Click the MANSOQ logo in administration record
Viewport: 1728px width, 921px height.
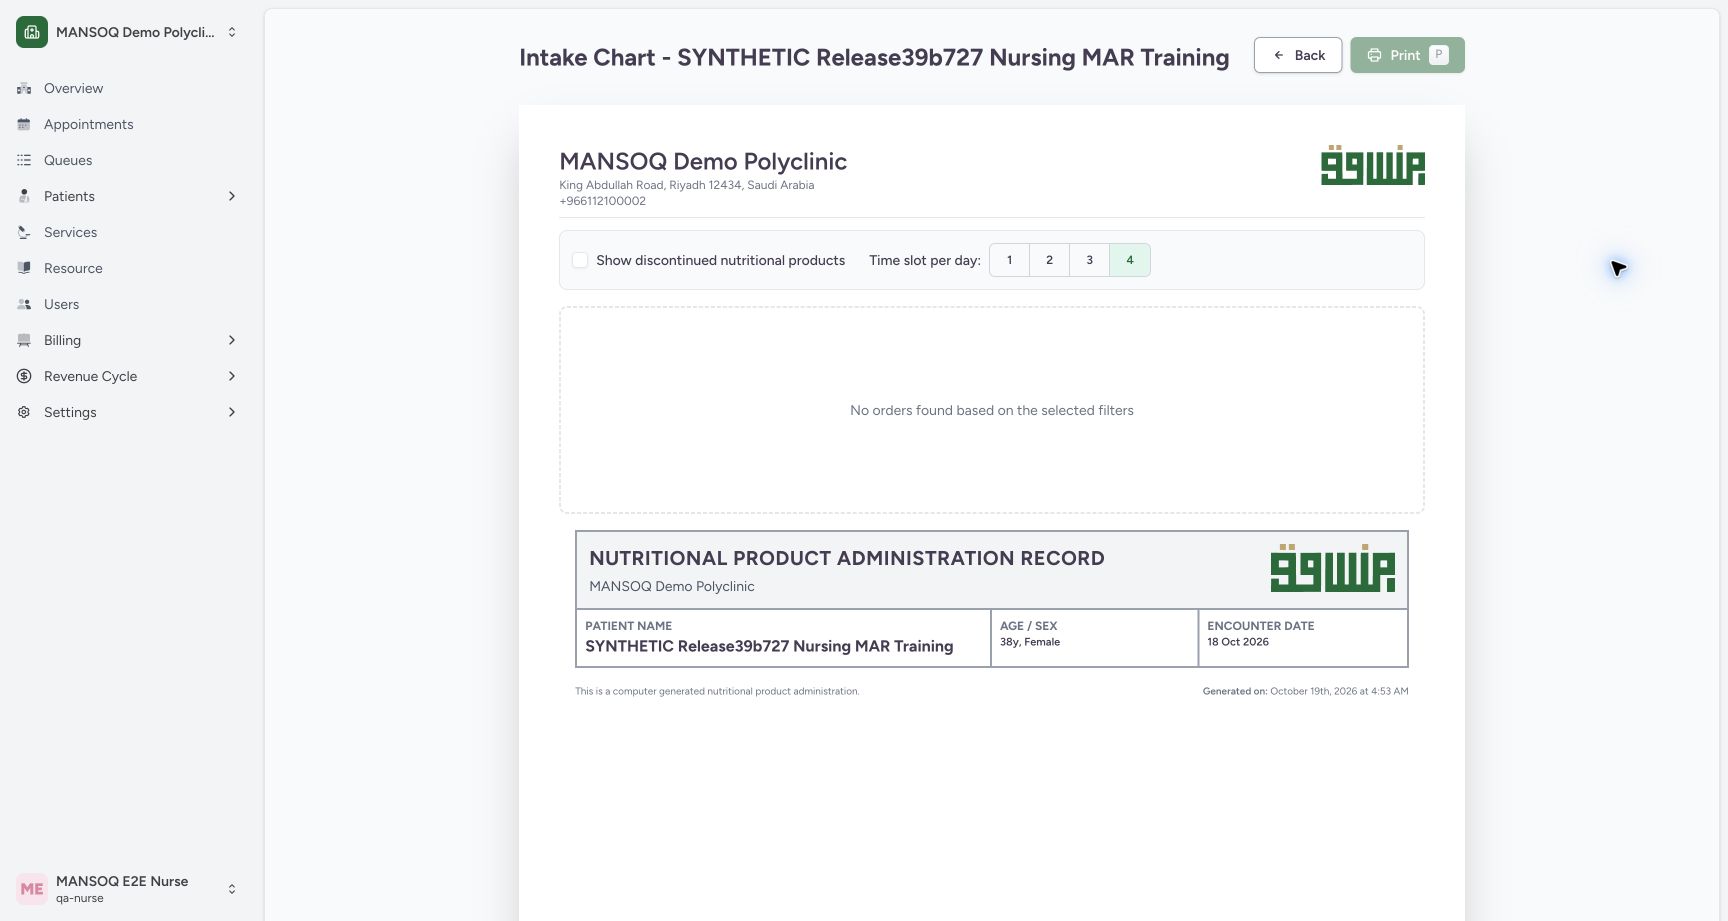[1333, 568]
